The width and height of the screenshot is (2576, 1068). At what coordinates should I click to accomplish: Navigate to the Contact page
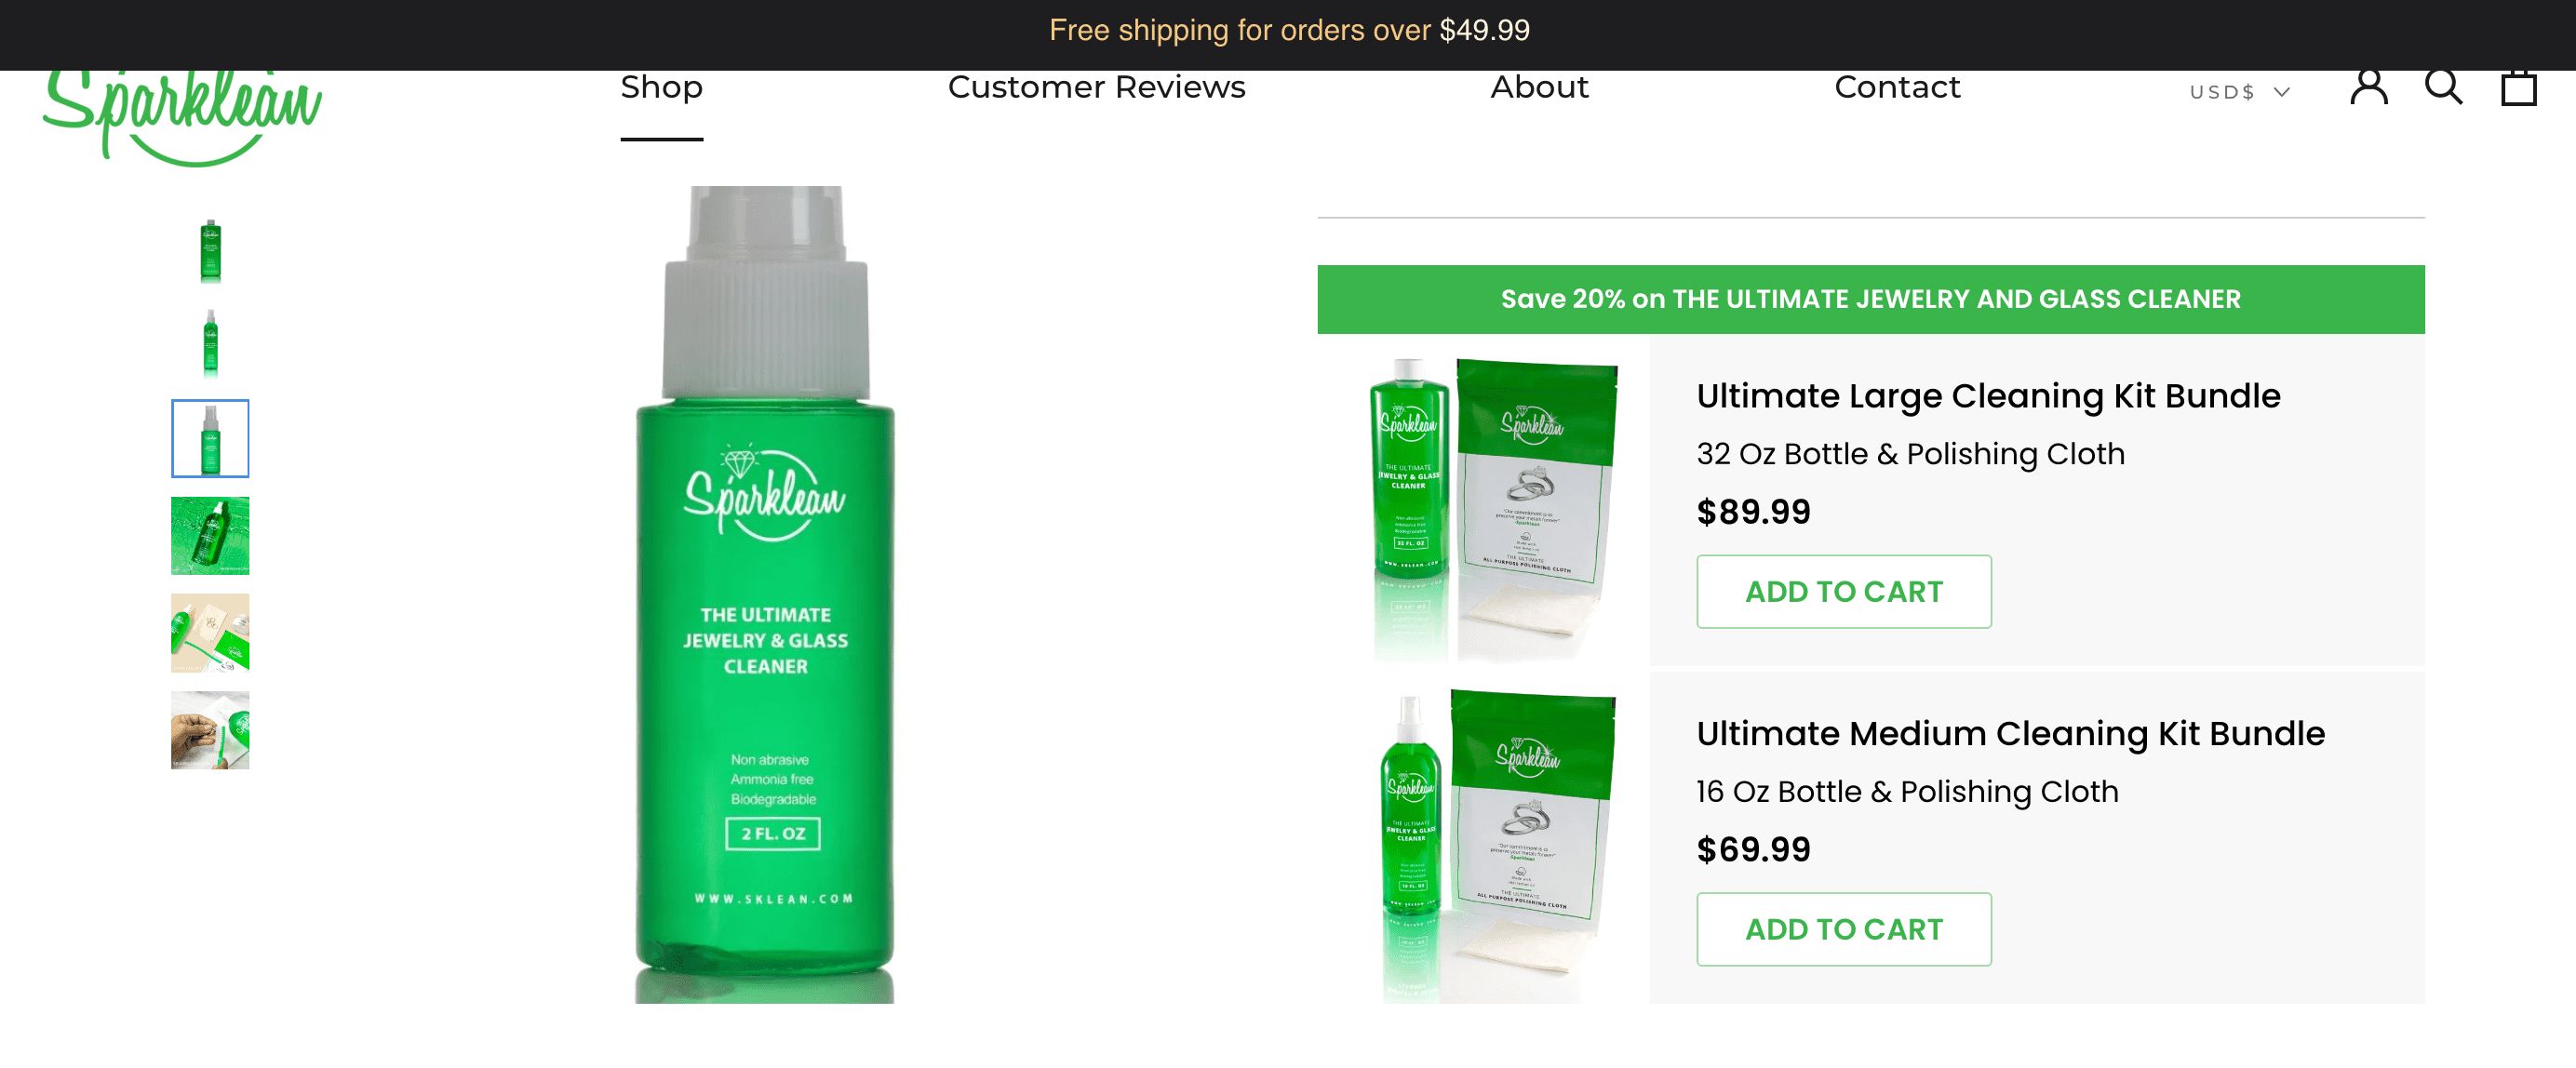pyautogui.click(x=1897, y=88)
